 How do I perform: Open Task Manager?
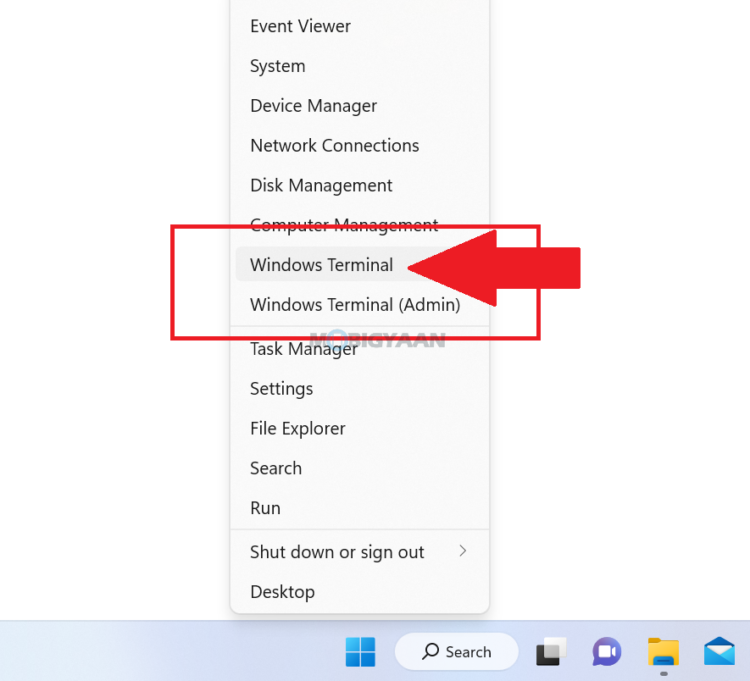(360, 349)
